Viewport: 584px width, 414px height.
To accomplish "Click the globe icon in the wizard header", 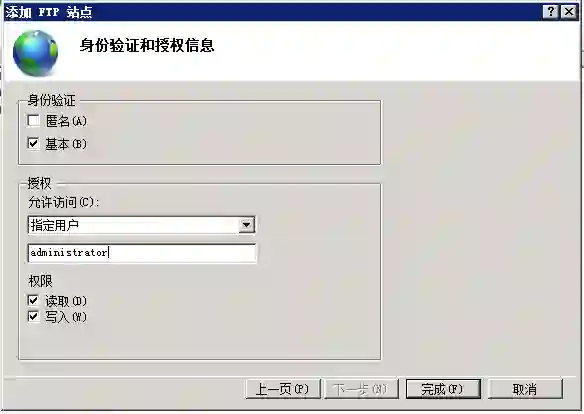I will 35,53.
